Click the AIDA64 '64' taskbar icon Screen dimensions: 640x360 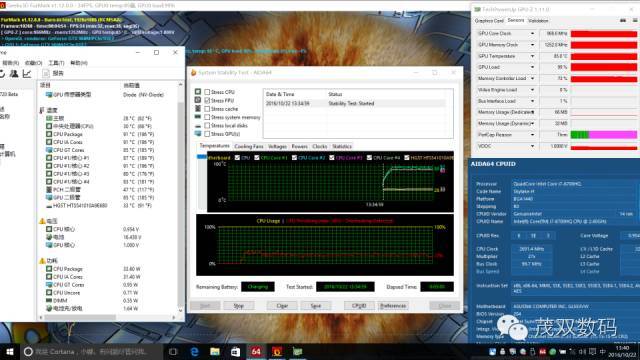[256, 351]
